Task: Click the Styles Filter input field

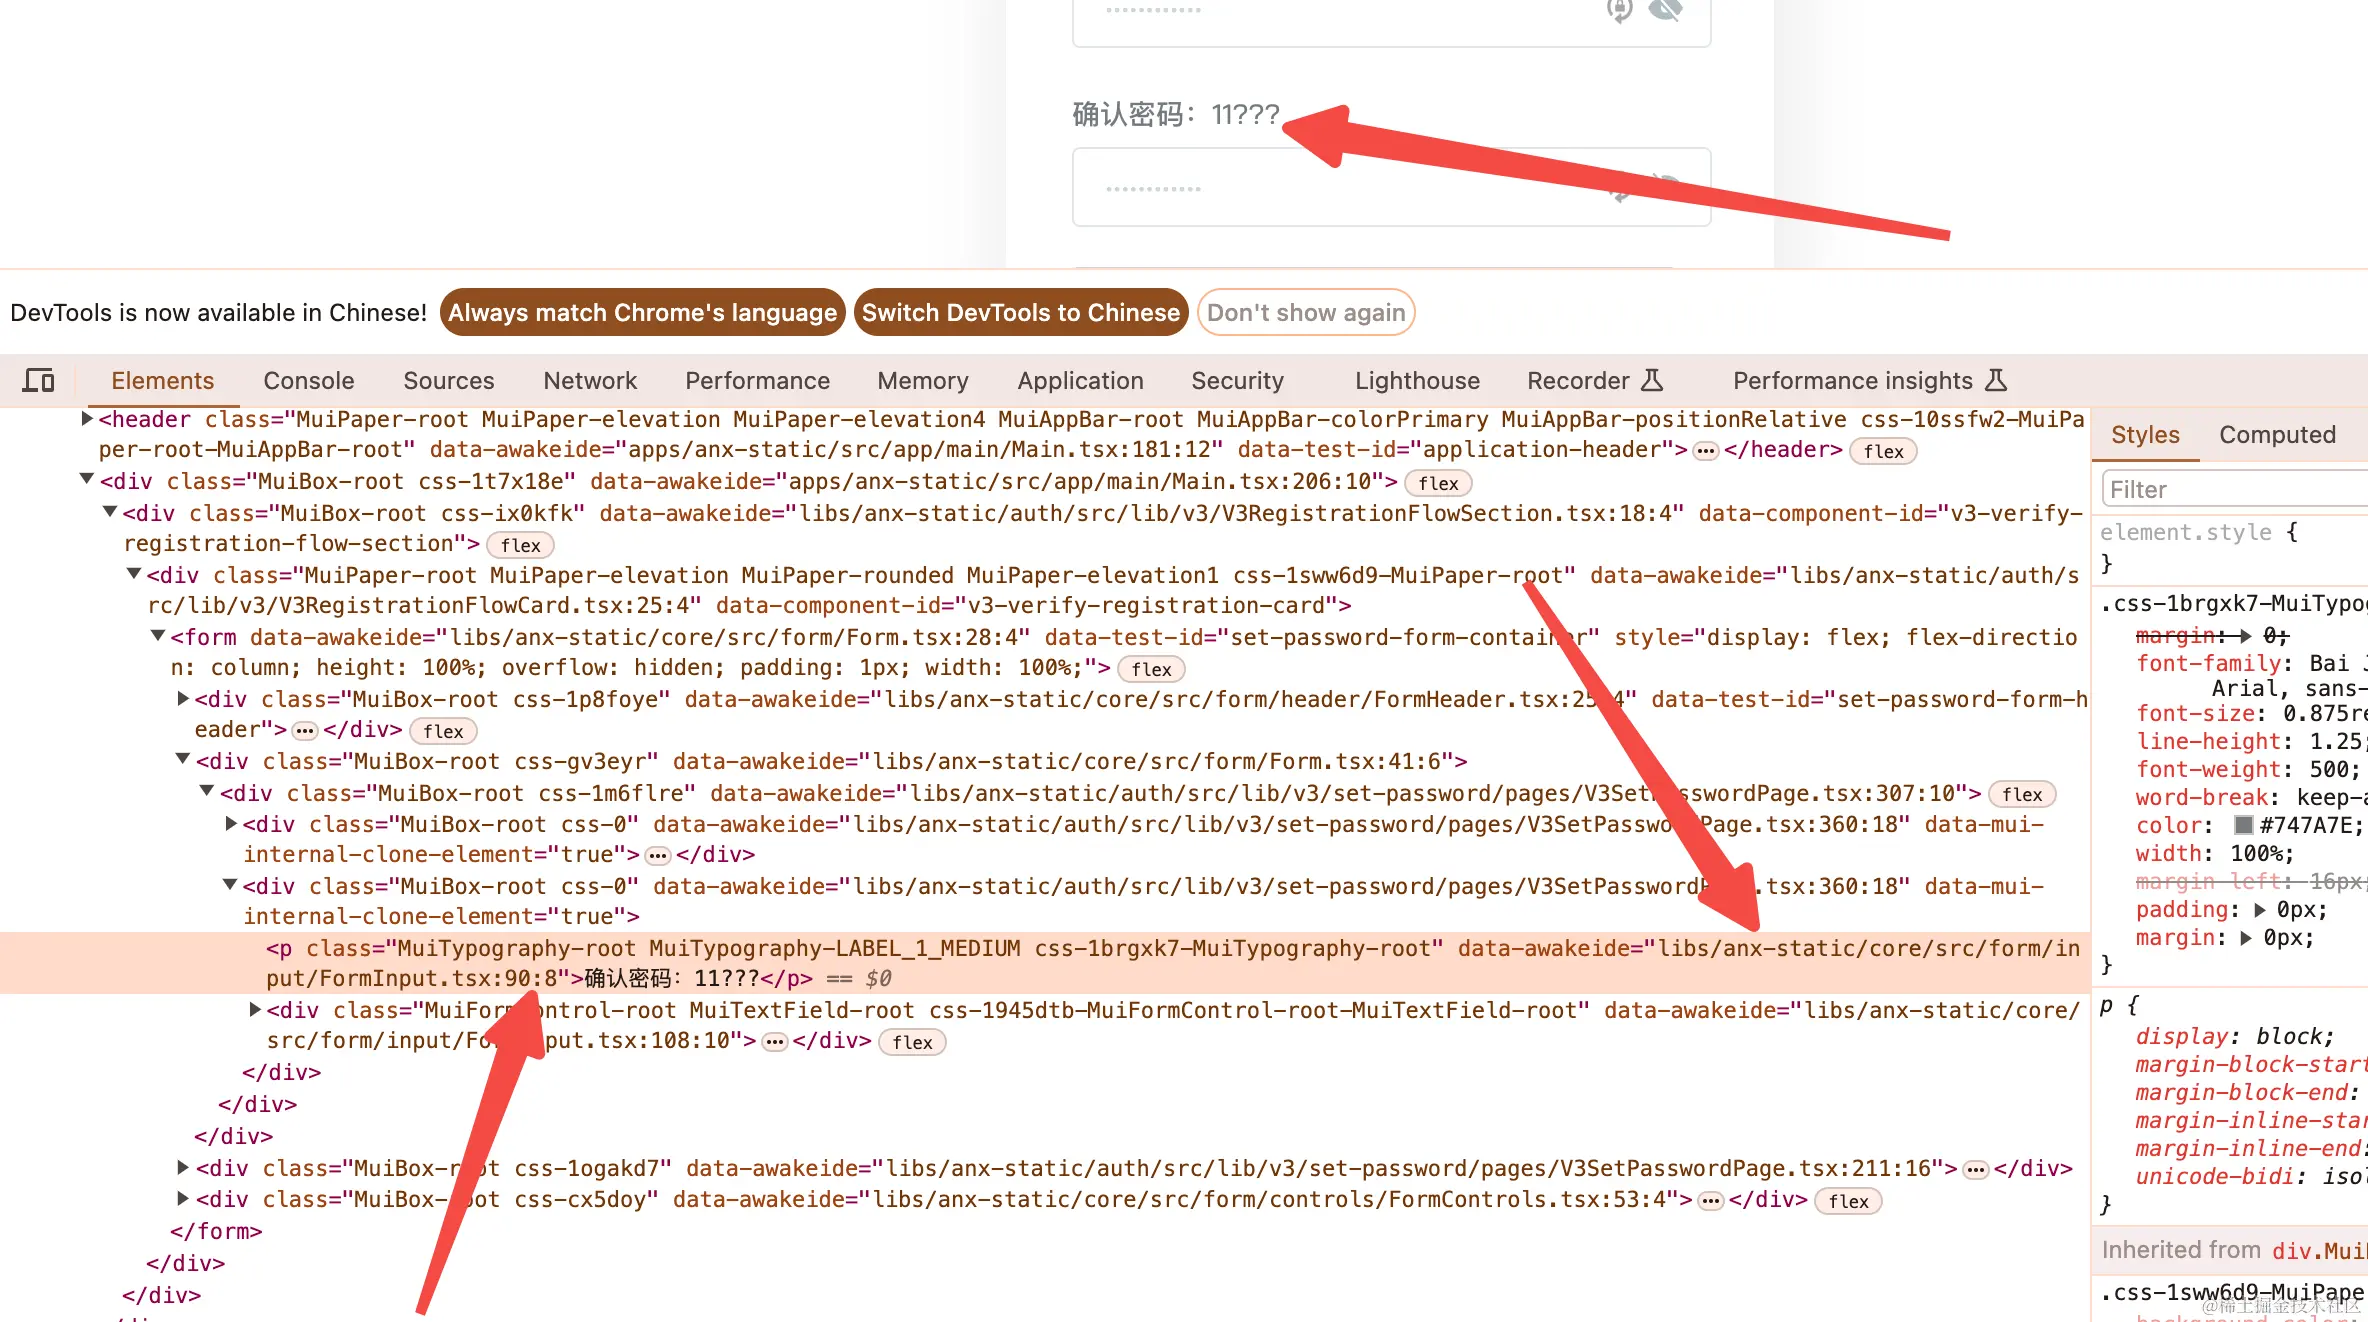Action: pos(2230,490)
